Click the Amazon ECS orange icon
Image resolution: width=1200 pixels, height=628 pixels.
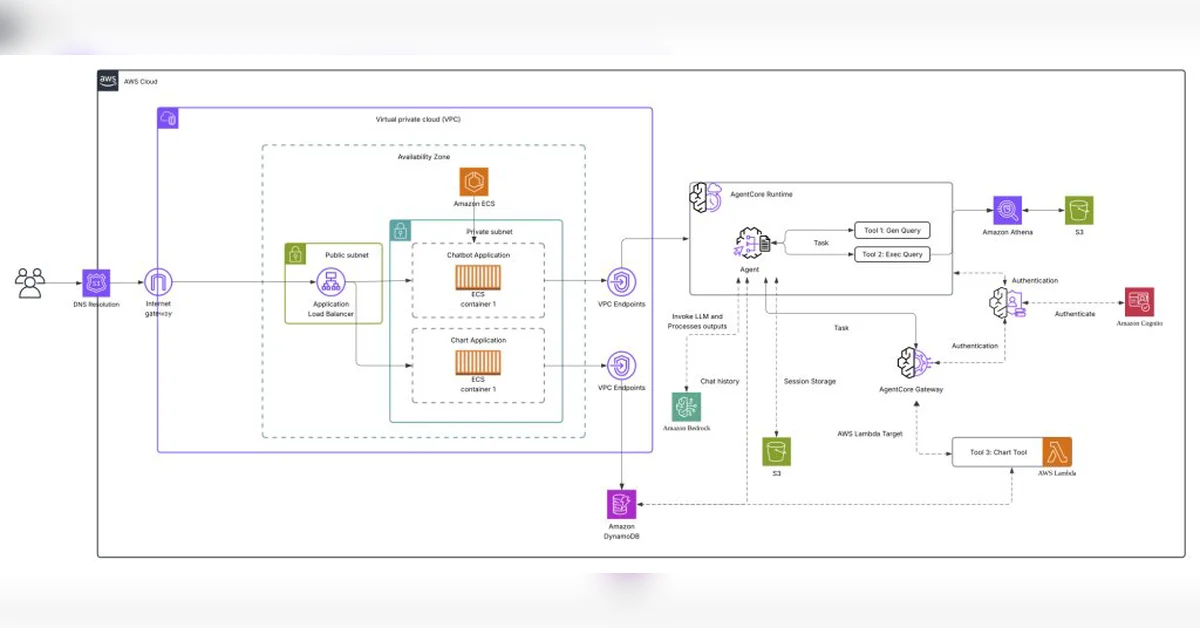[473, 182]
